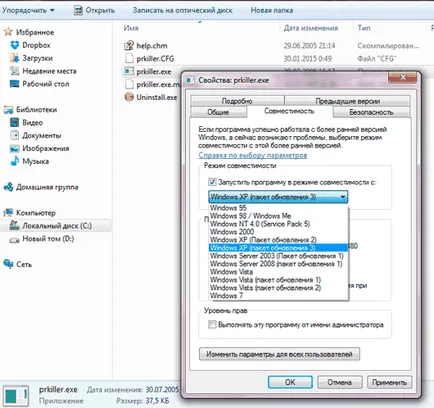Viewport: 434px width, 408px height.
Task: Click the Видео library icon
Action: click(15, 123)
